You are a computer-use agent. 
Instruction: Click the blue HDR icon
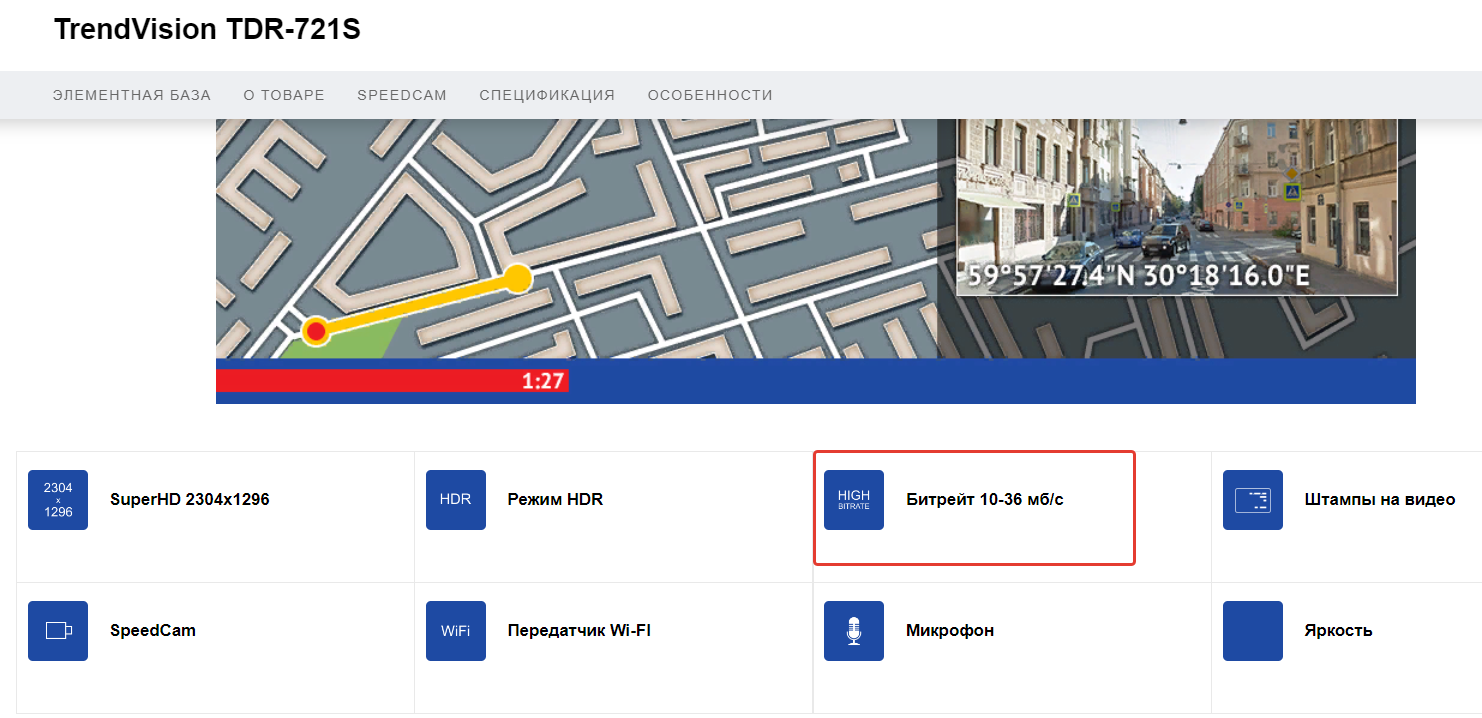tap(456, 500)
